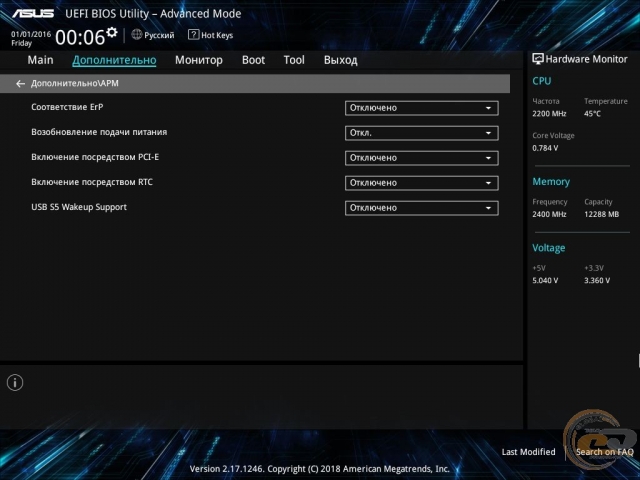Click the 45°C temperature value
The image size is (640, 480).
coord(592,114)
